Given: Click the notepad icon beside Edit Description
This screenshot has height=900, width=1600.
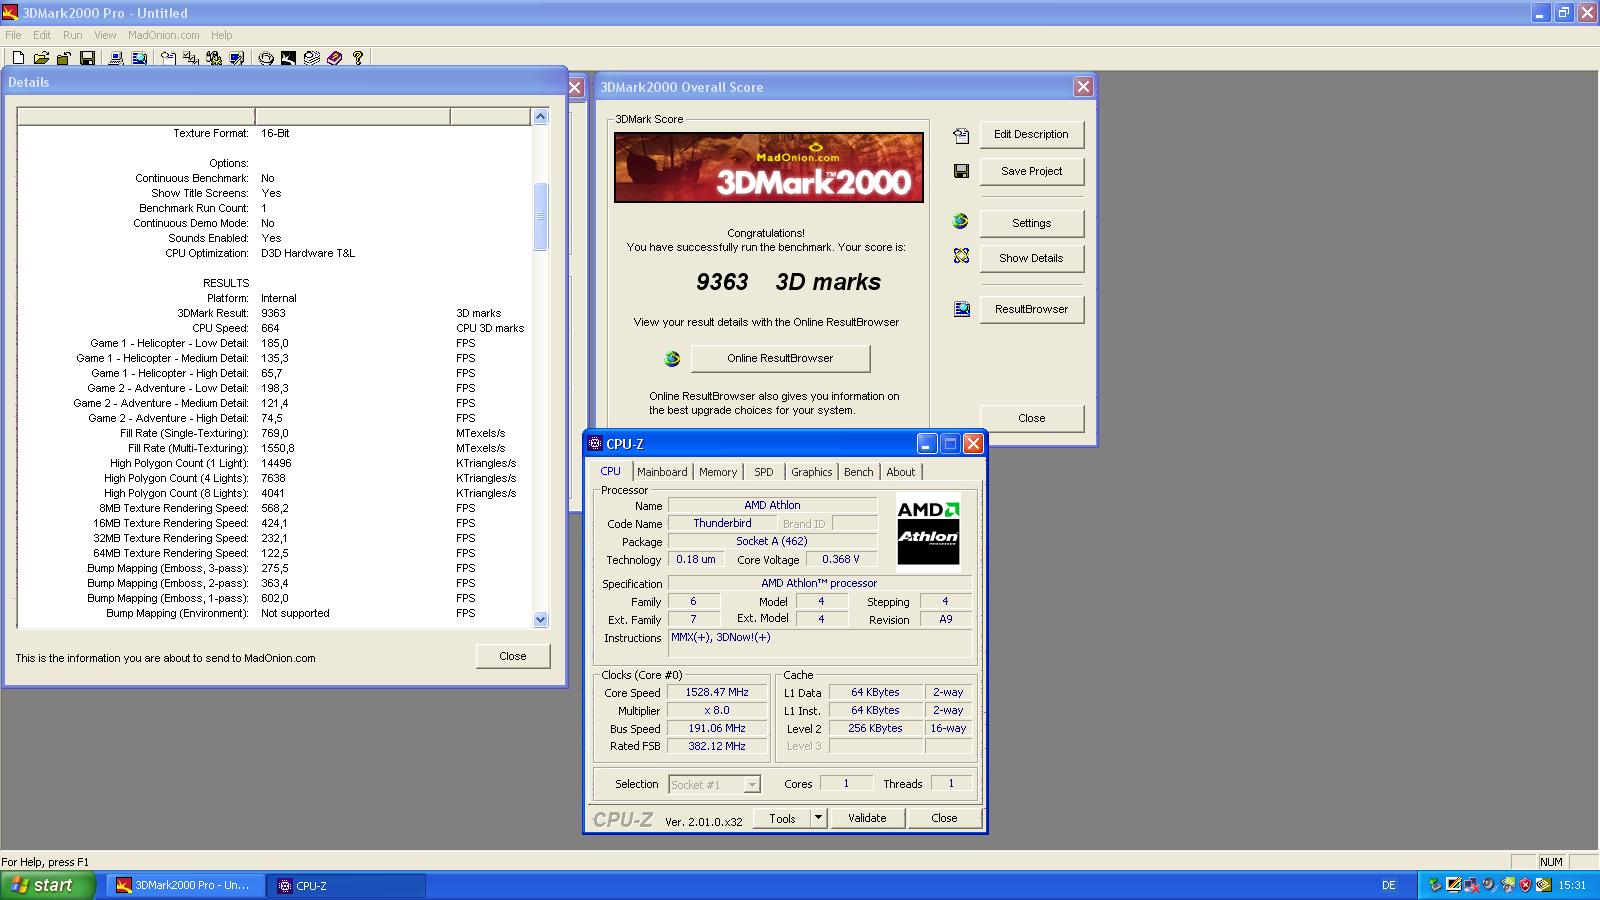Looking at the screenshot, I should (961, 135).
